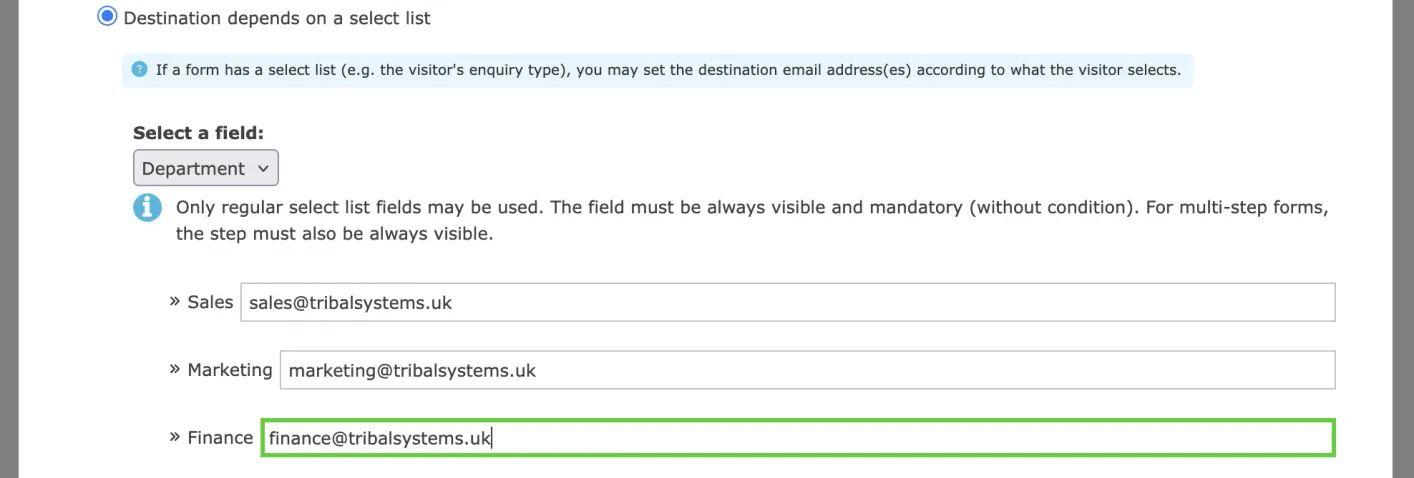The image size is (1414, 478).
Task: Focus the Sales email address field
Action: 787,302
